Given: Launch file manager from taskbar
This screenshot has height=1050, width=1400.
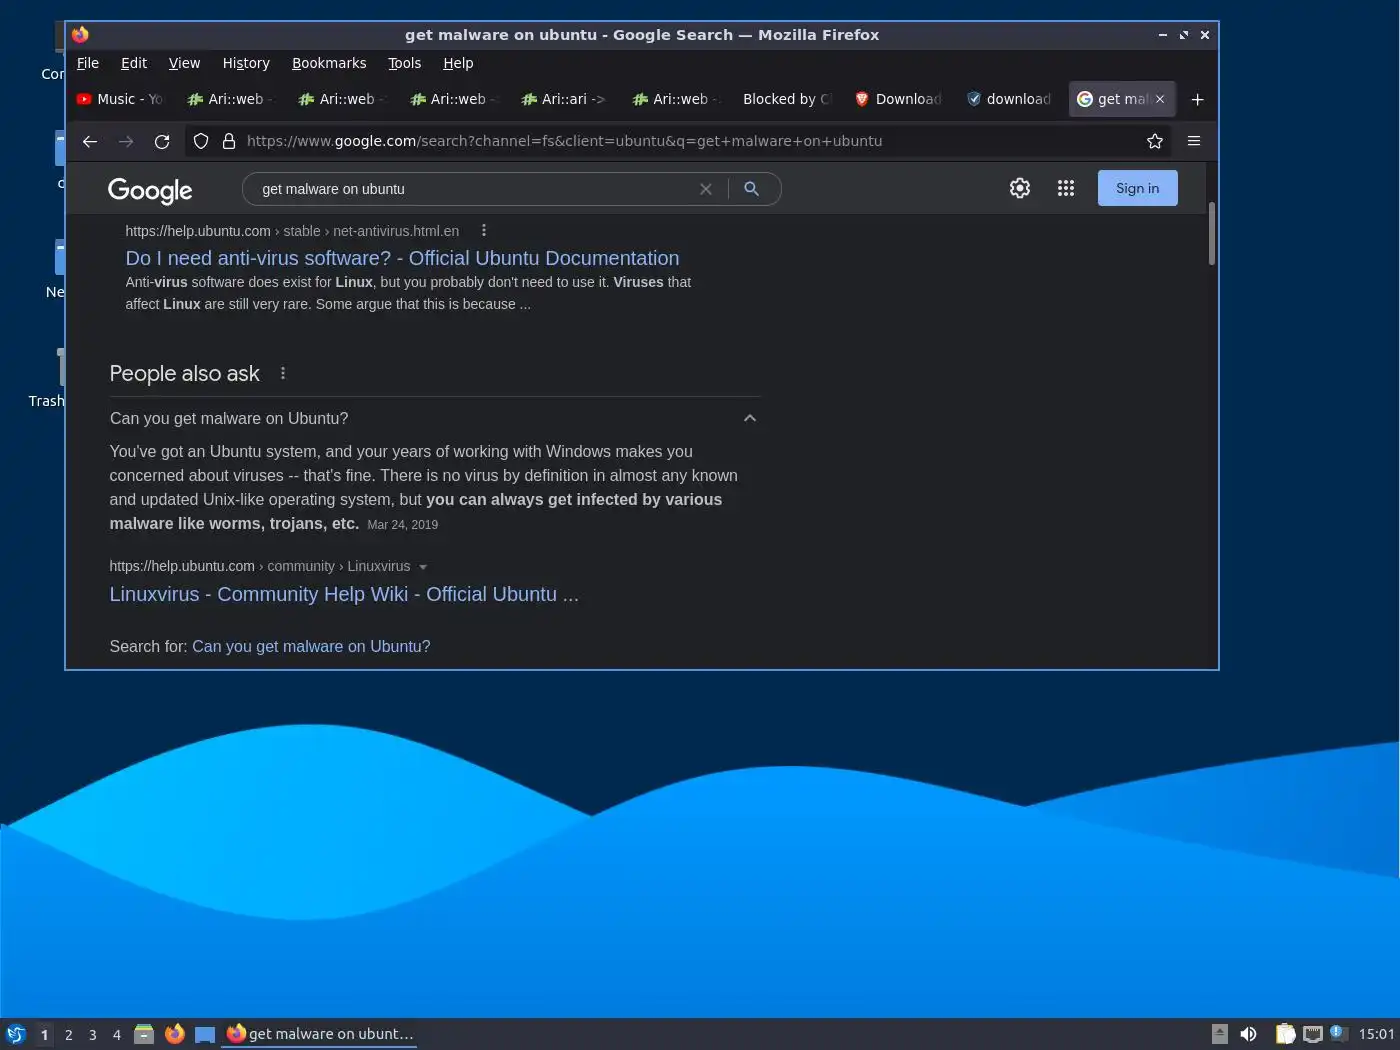Looking at the screenshot, I should point(144,1034).
